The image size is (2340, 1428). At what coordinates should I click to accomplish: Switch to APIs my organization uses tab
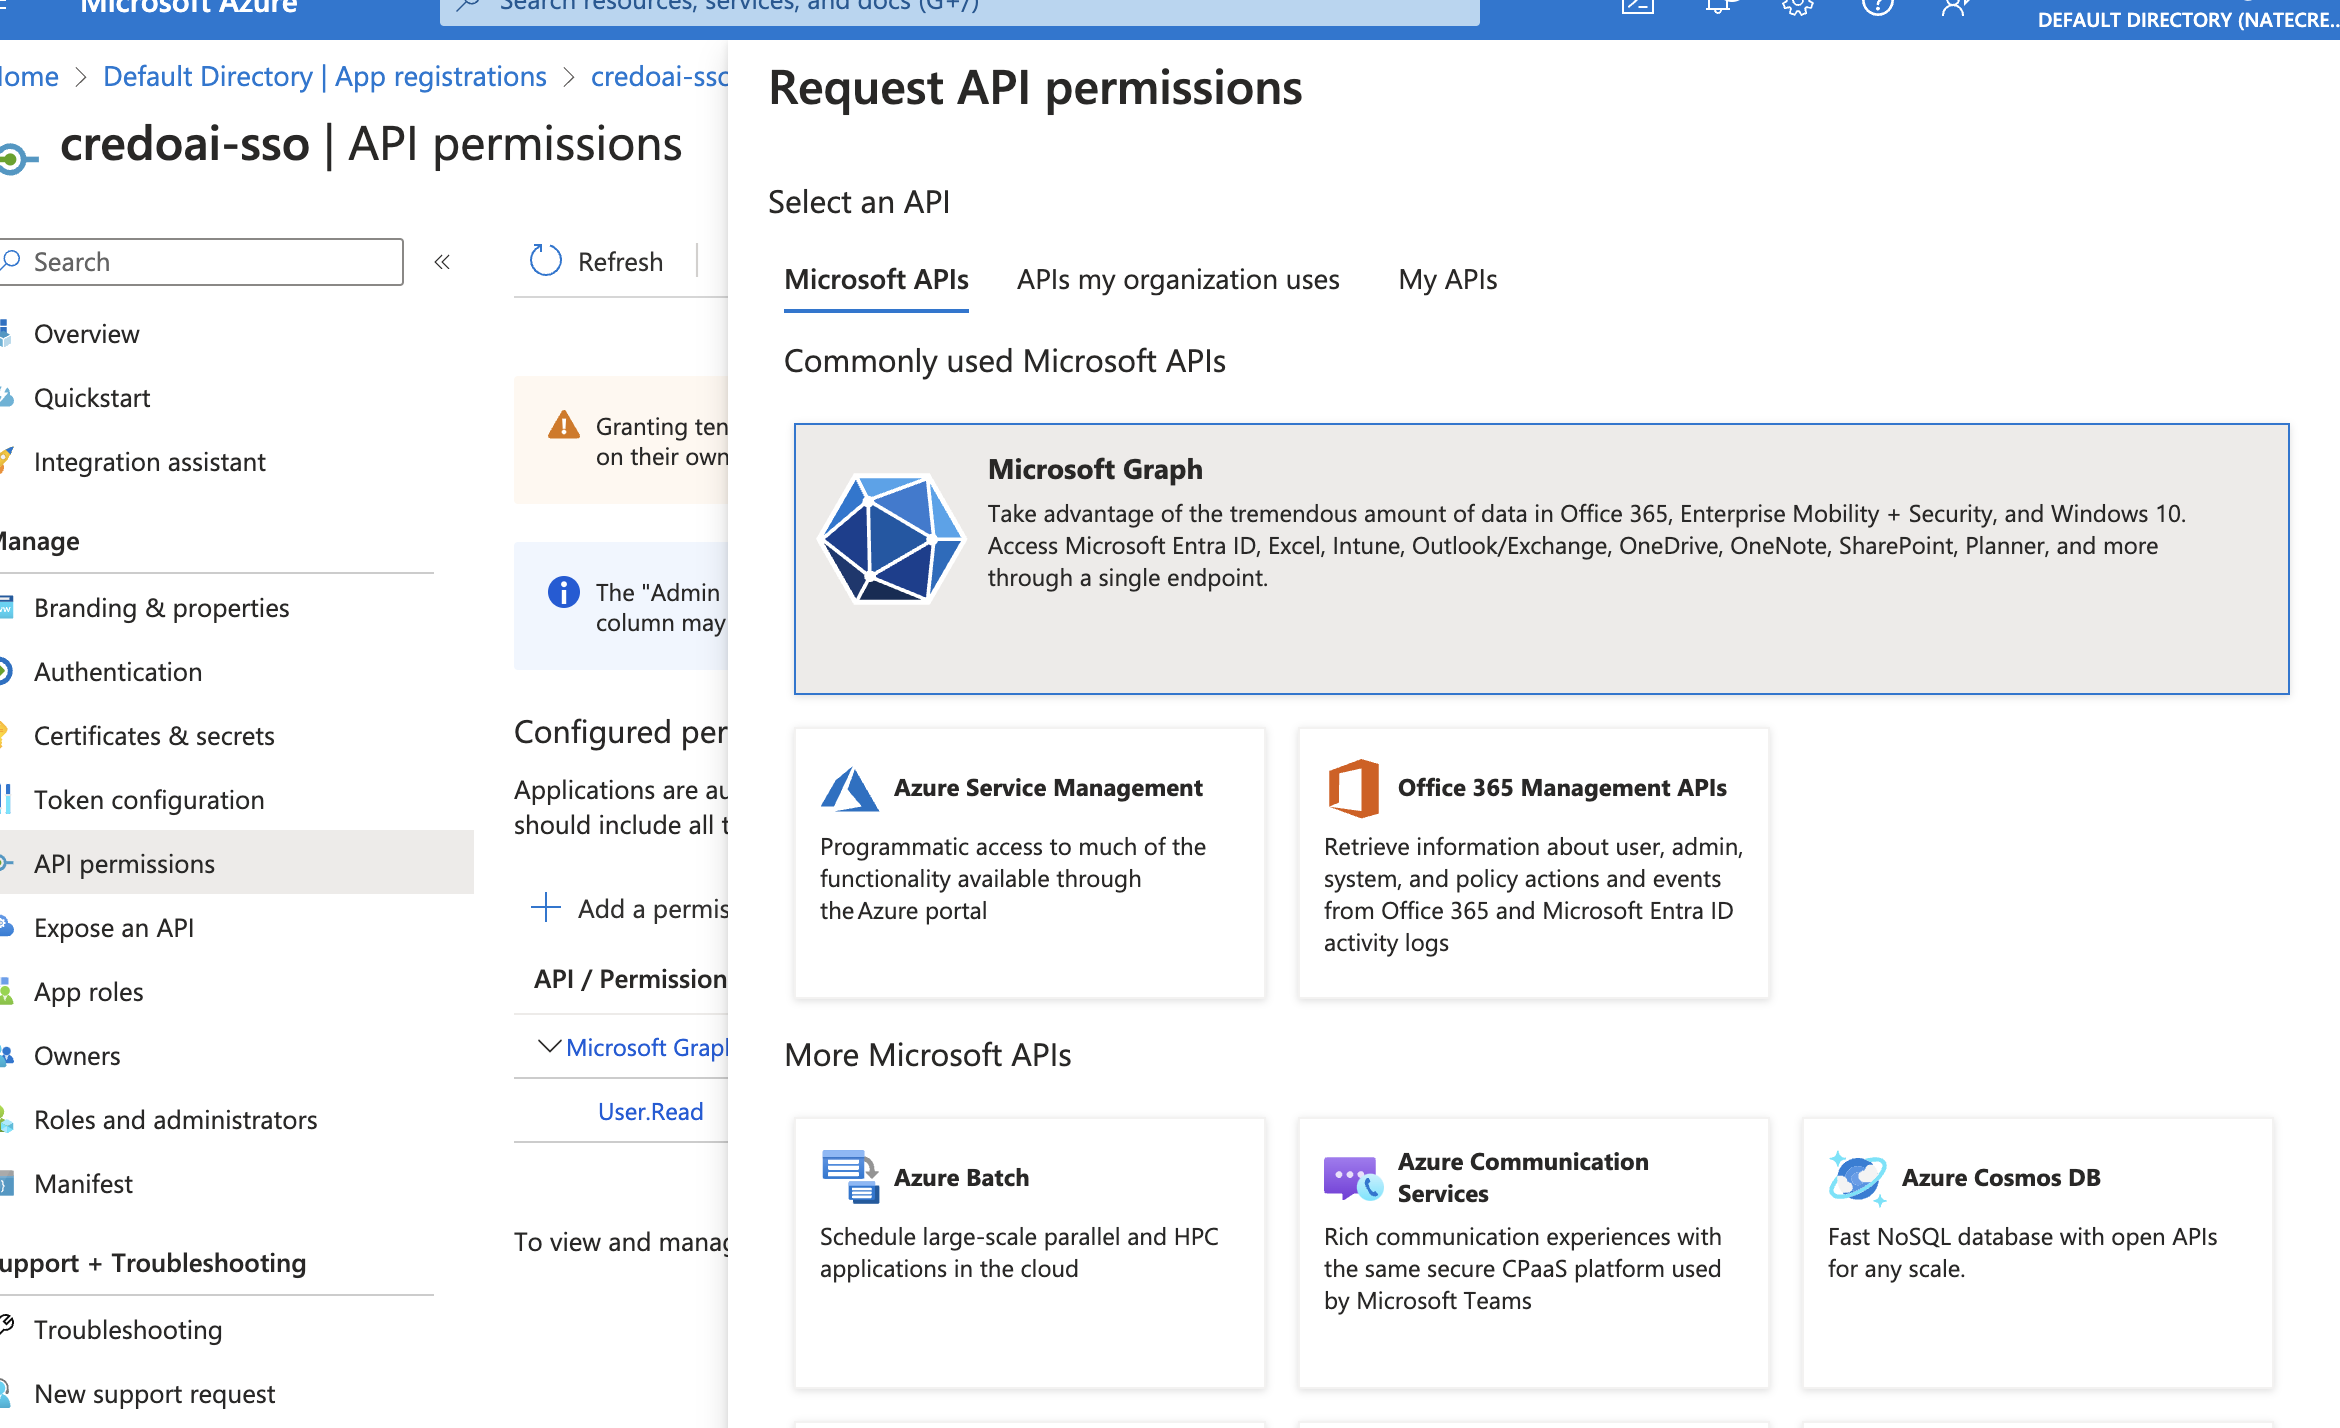click(x=1178, y=280)
